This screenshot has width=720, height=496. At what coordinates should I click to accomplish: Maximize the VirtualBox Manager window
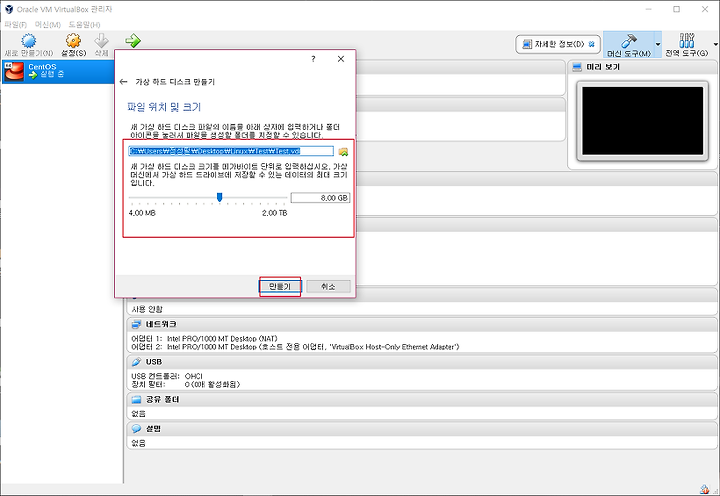[676, 9]
